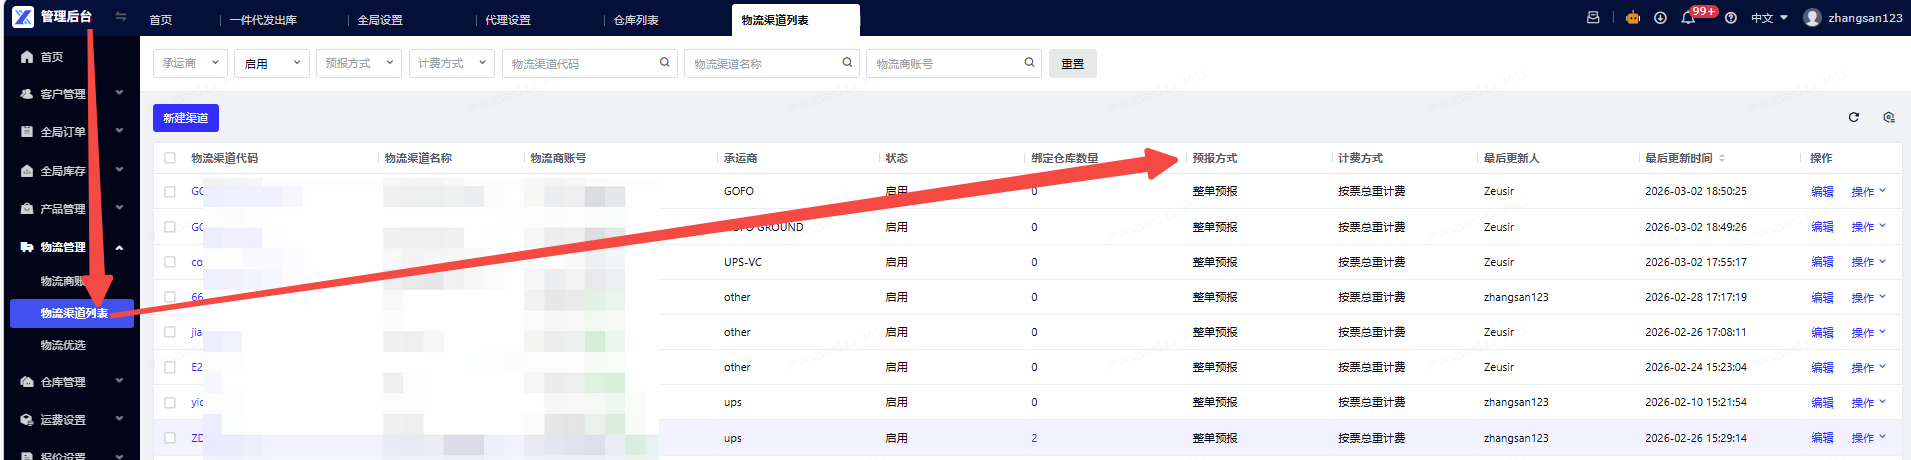Click the 重置 reset button
Screen dimensions: 1911x460
(x=1073, y=63)
